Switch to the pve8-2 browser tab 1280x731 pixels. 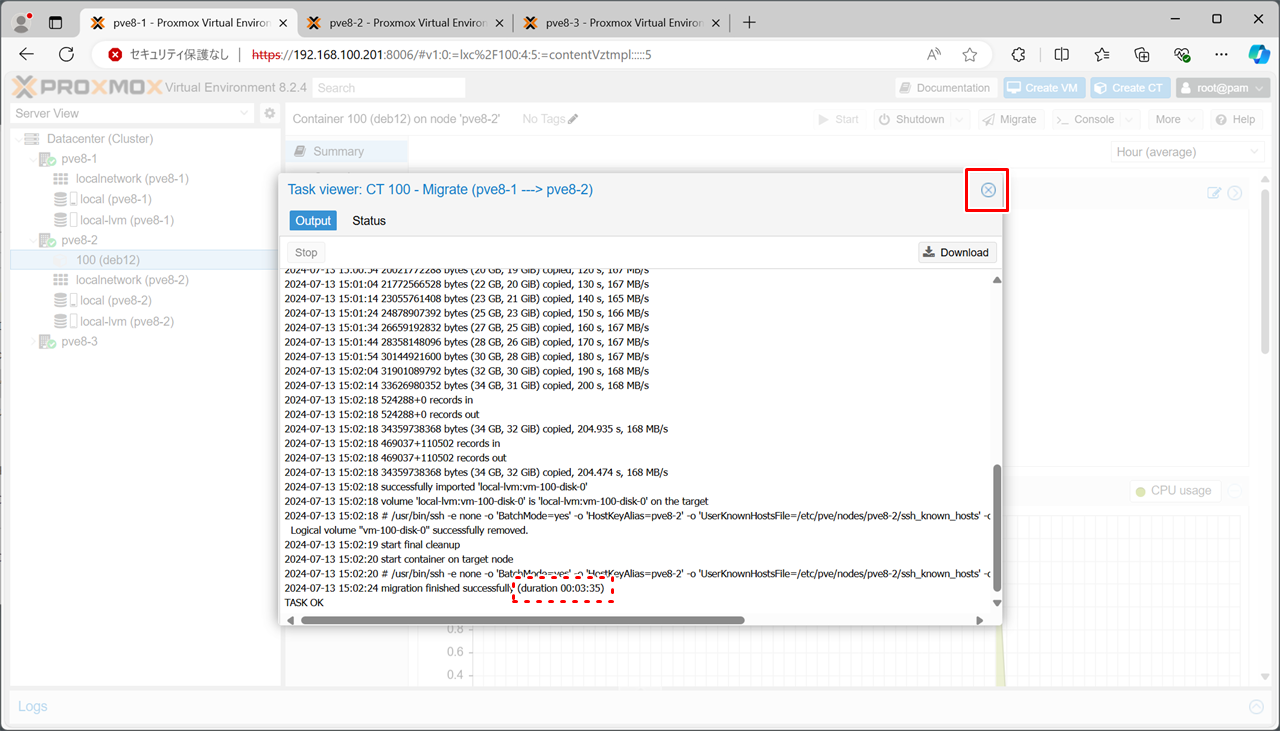[405, 22]
